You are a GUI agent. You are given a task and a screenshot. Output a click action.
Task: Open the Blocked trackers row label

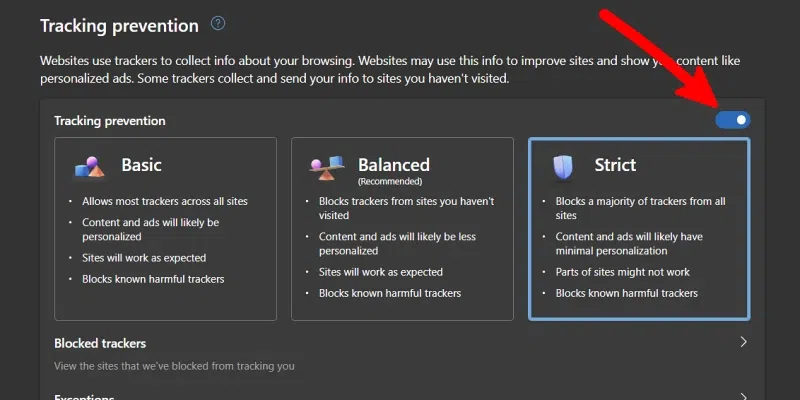pyautogui.click(x=100, y=343)
